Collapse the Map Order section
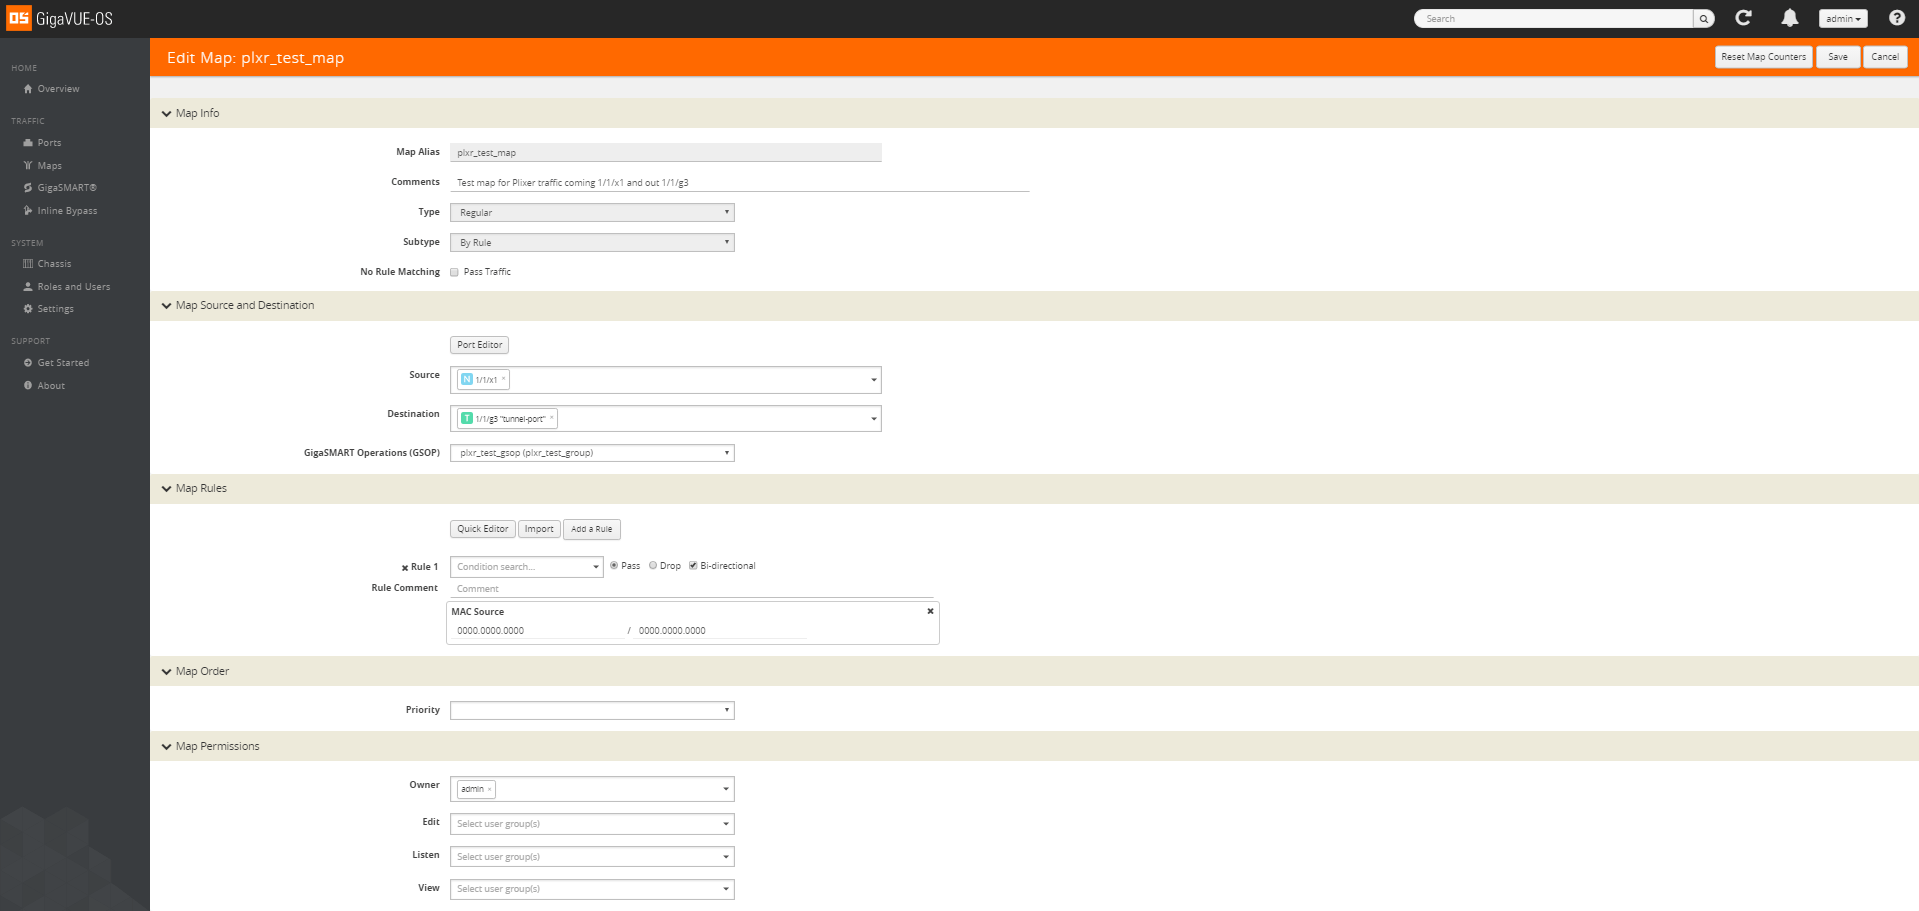Image resolution: width=1919 pixels, height=911 pixels. 166,672
